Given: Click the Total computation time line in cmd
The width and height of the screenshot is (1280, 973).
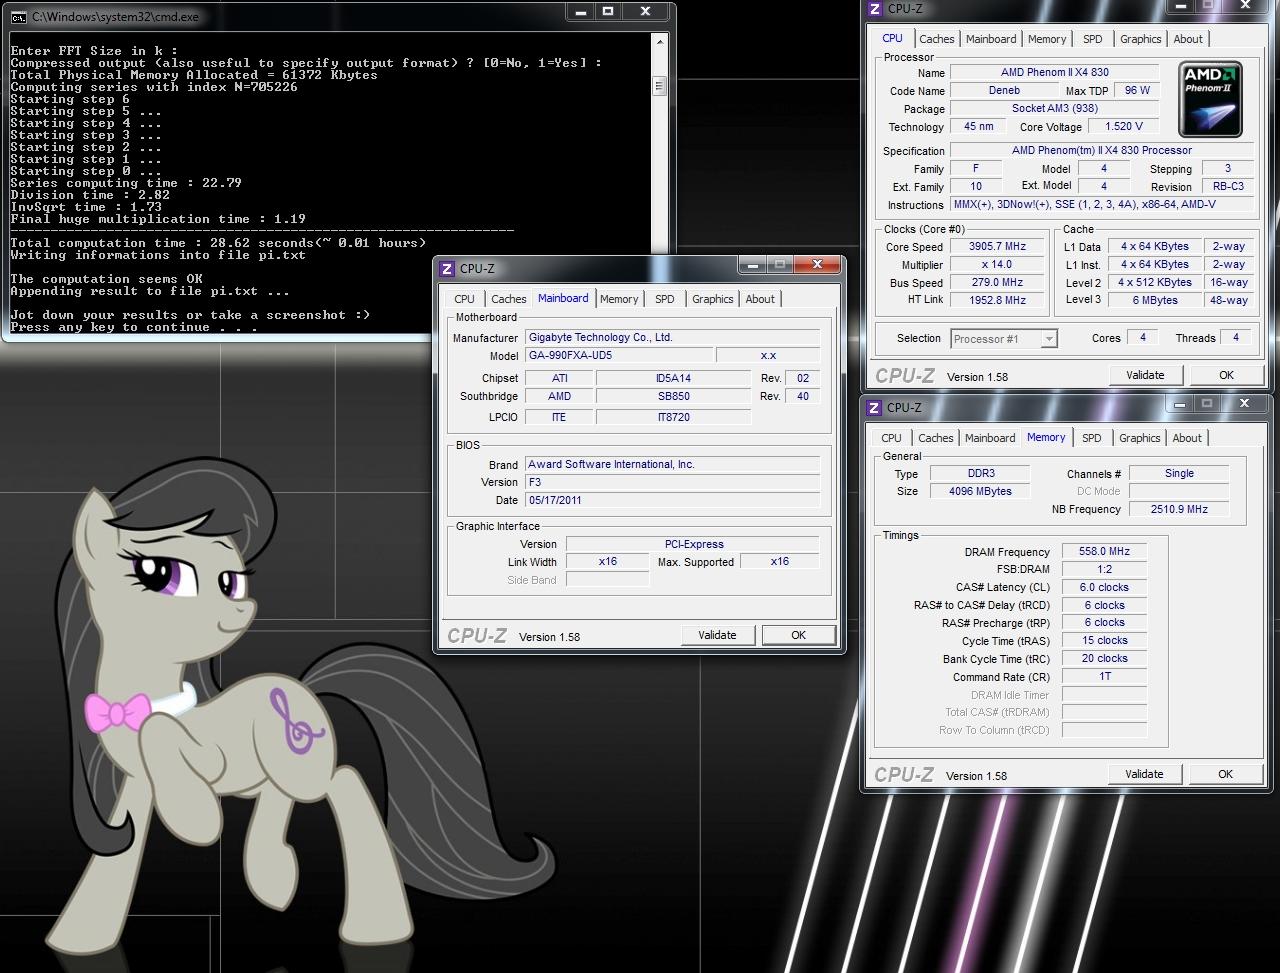Looking at the screenshot, I should pos(218,243).
